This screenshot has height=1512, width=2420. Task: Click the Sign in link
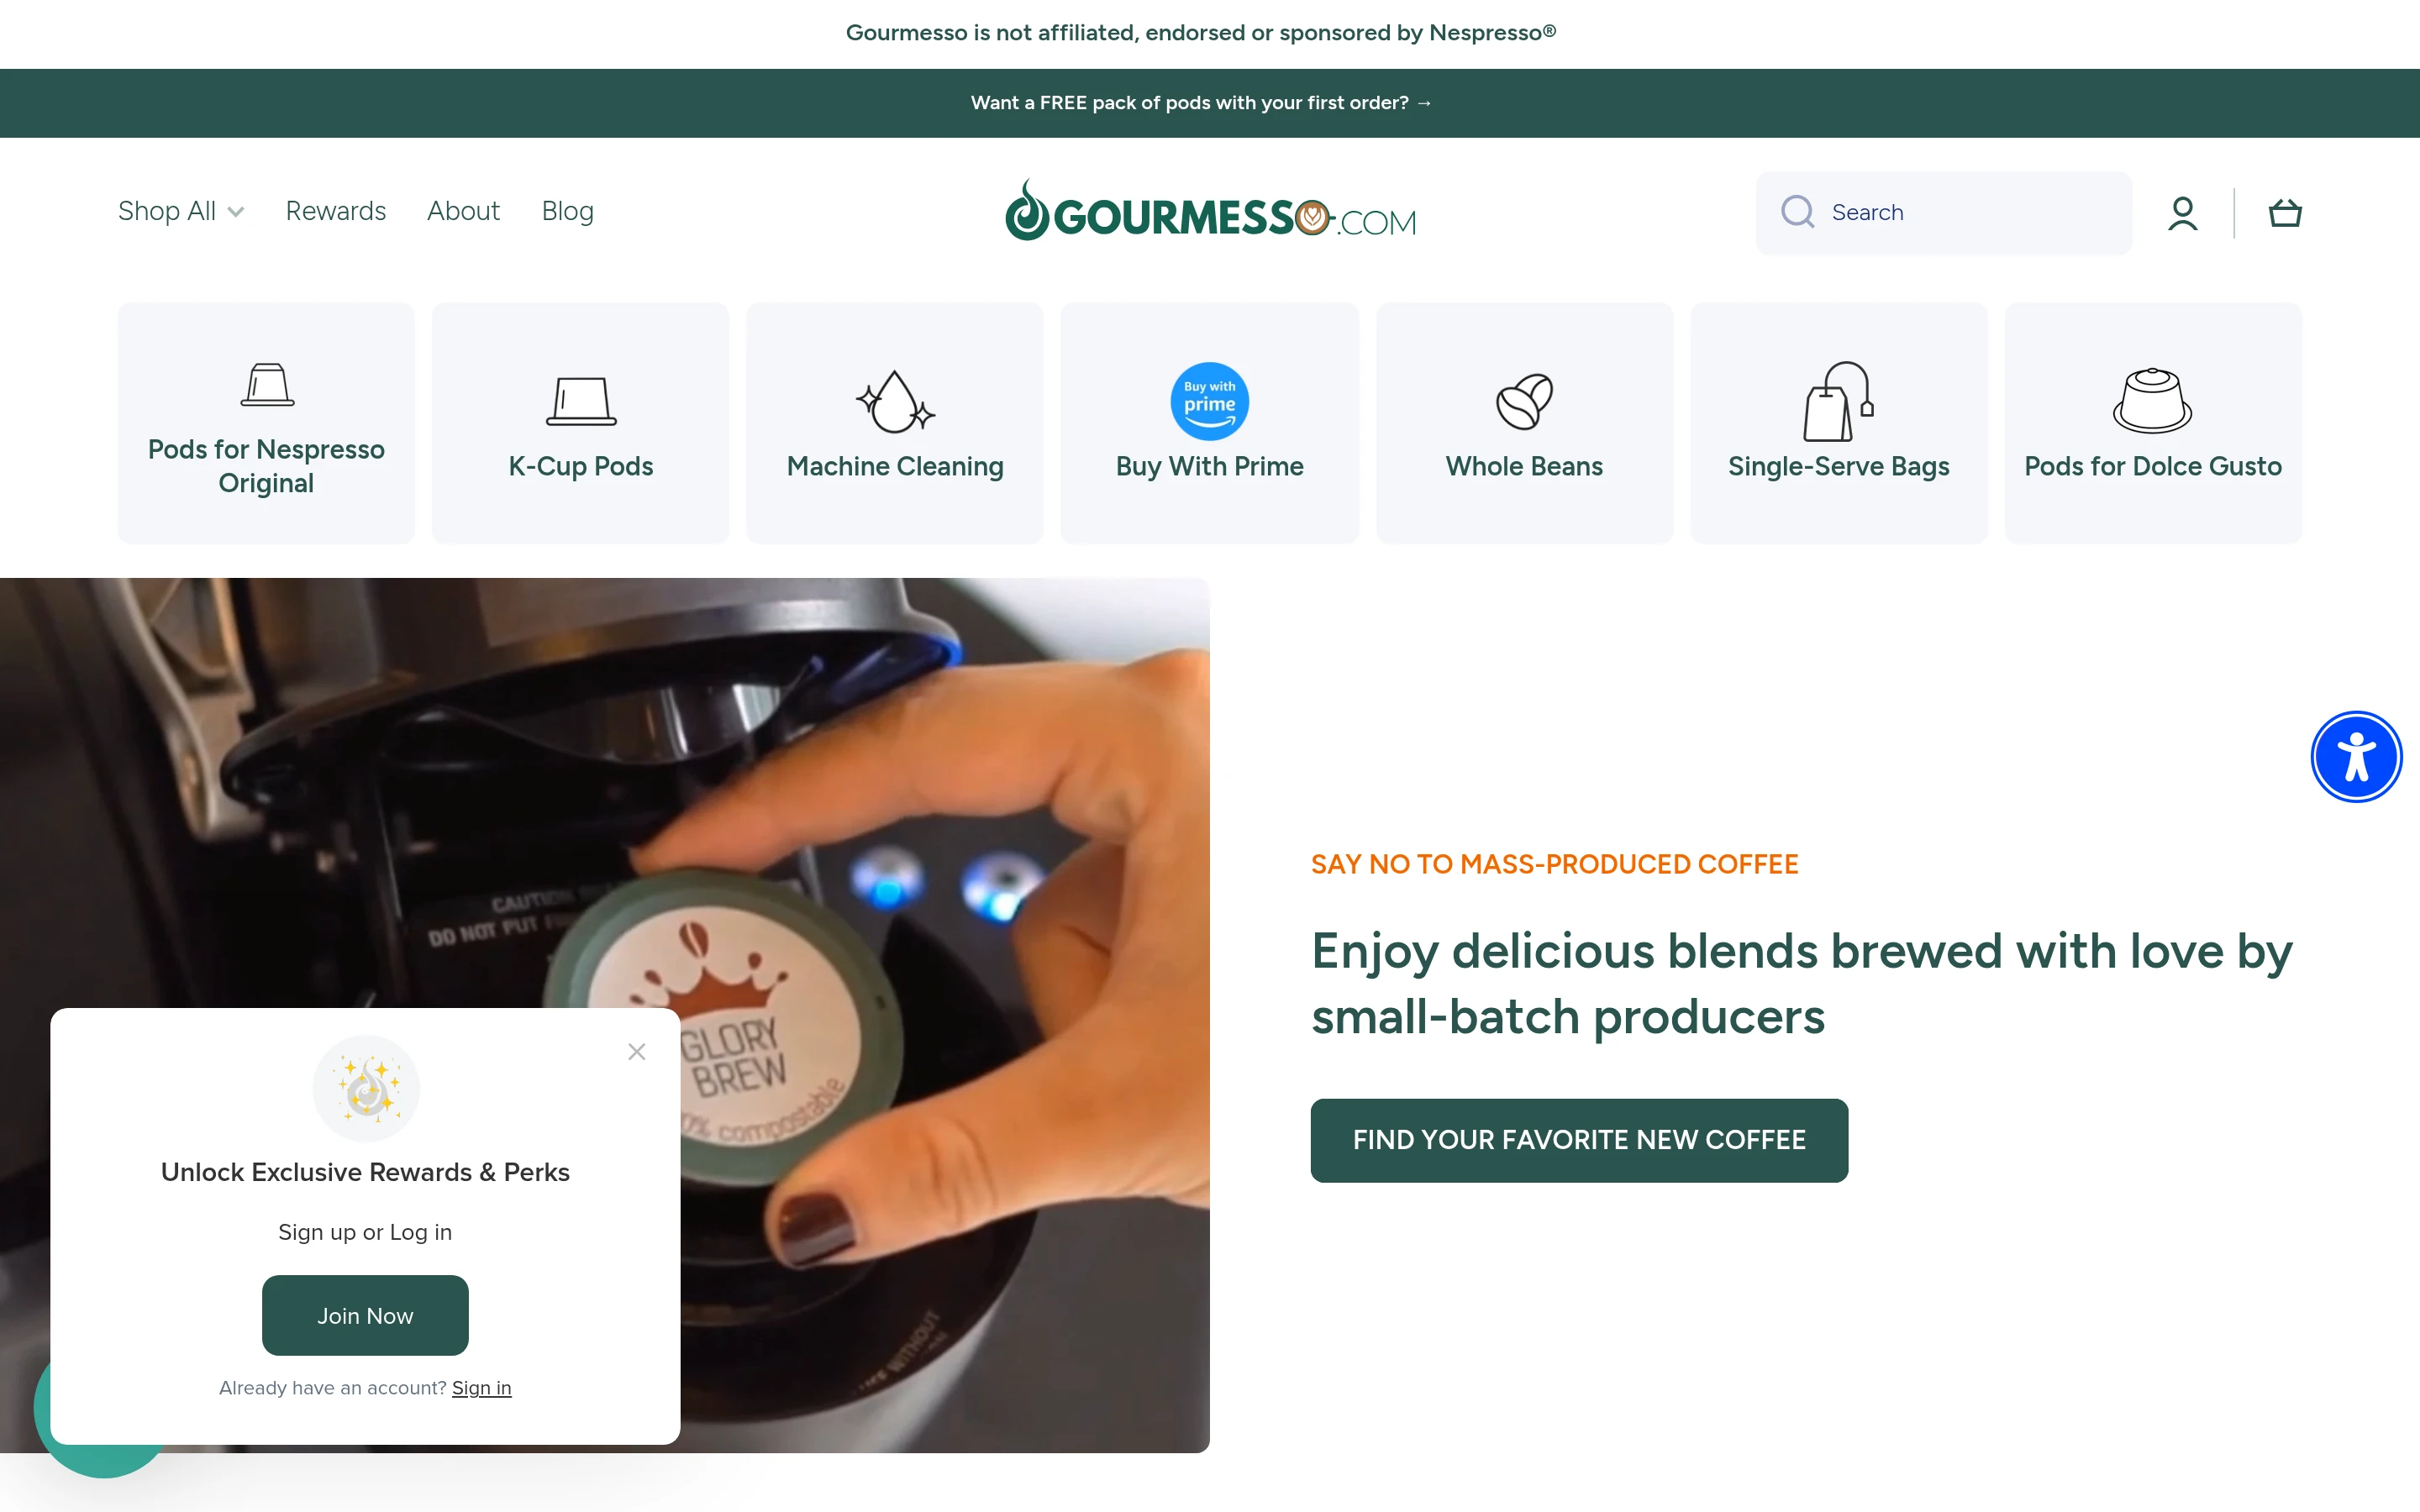(481, 1388)
